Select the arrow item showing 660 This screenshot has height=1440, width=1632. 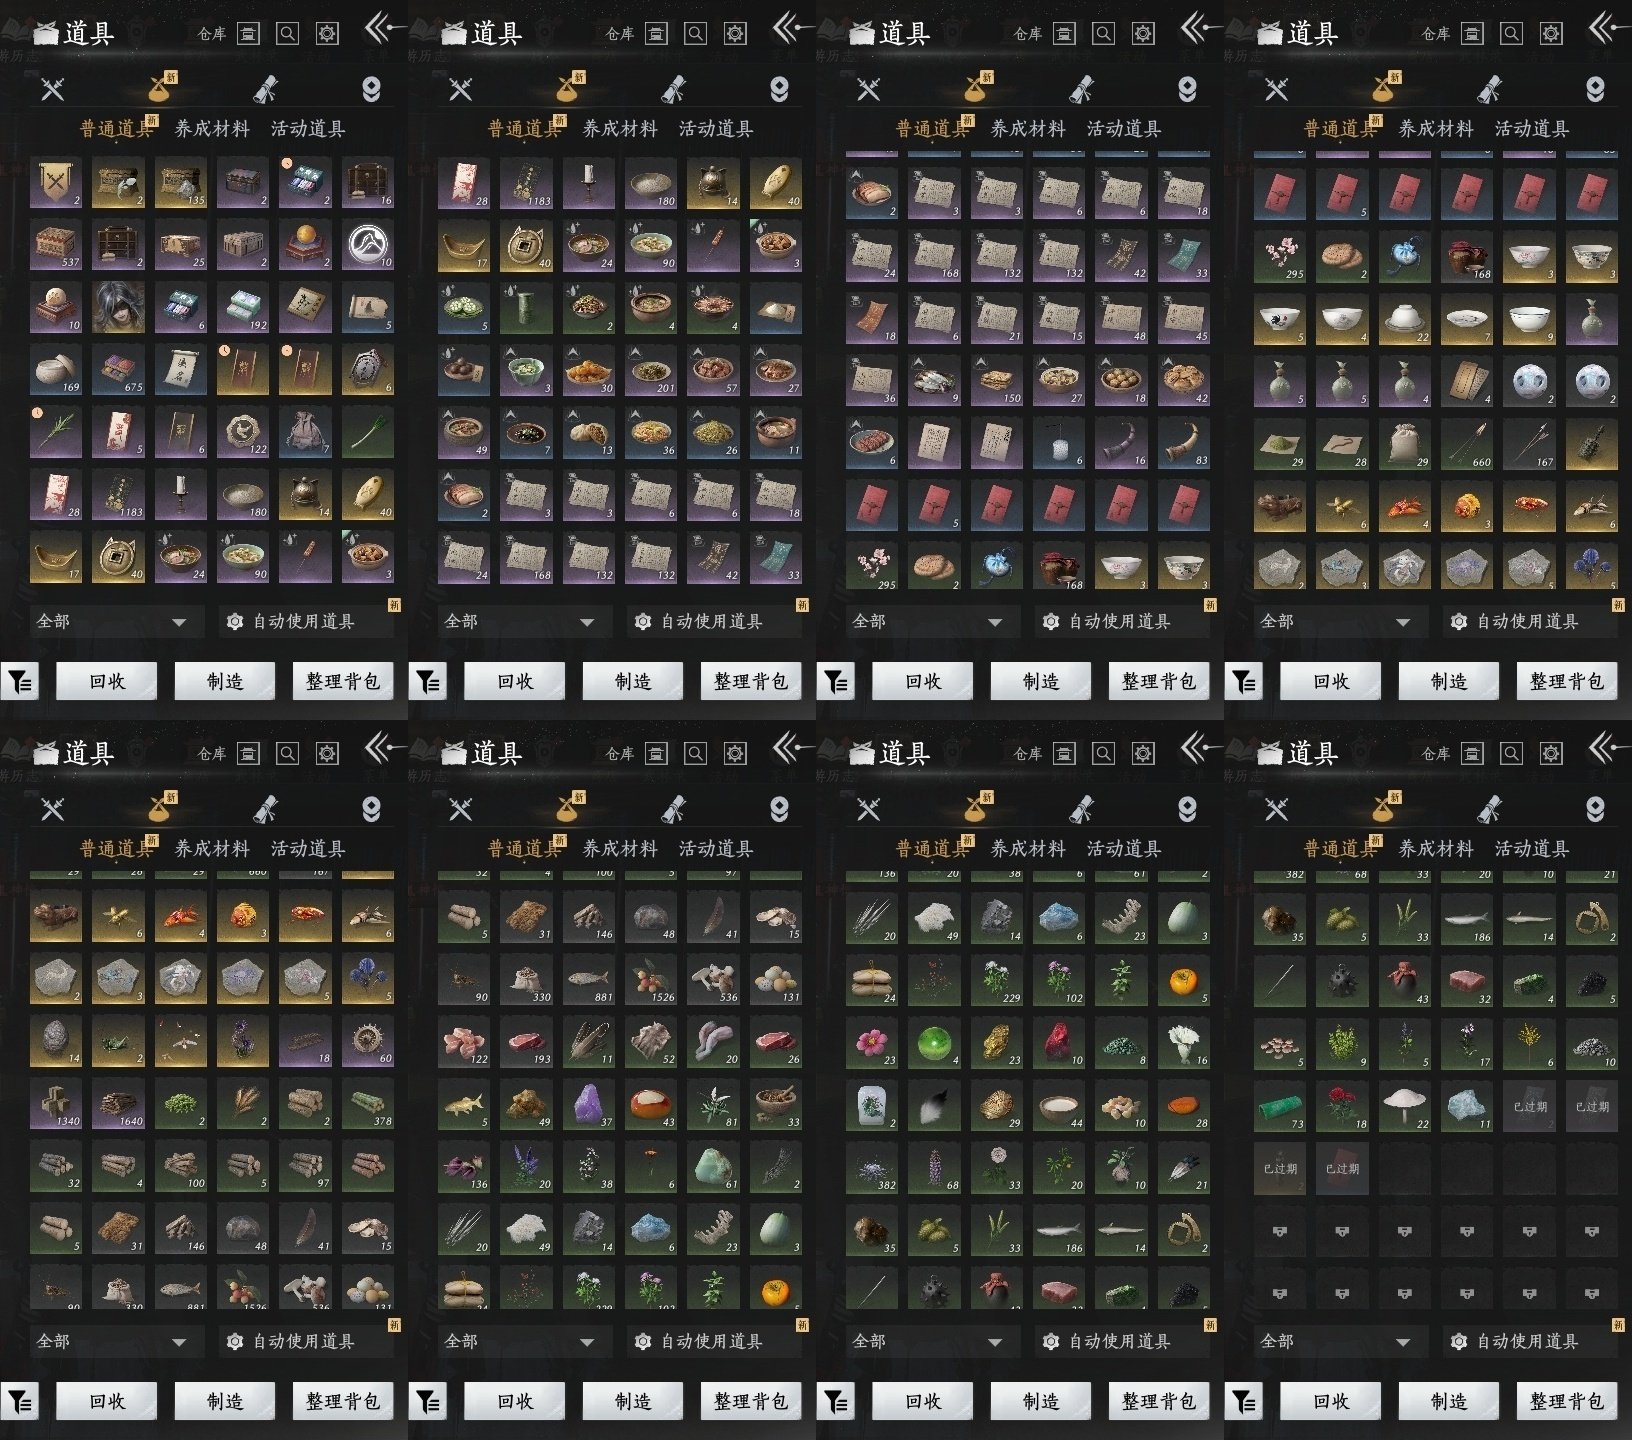[x=1467, y=443]
